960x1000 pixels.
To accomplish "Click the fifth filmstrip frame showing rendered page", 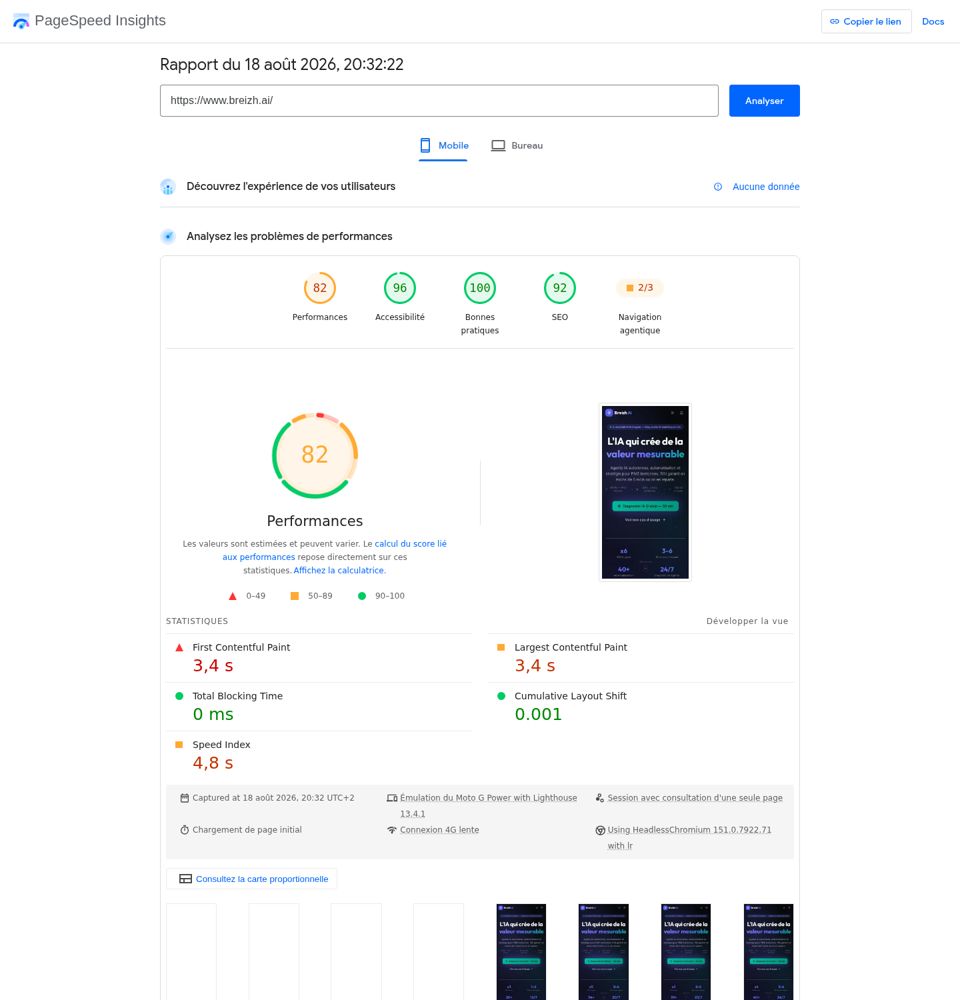I will (521, 952).
